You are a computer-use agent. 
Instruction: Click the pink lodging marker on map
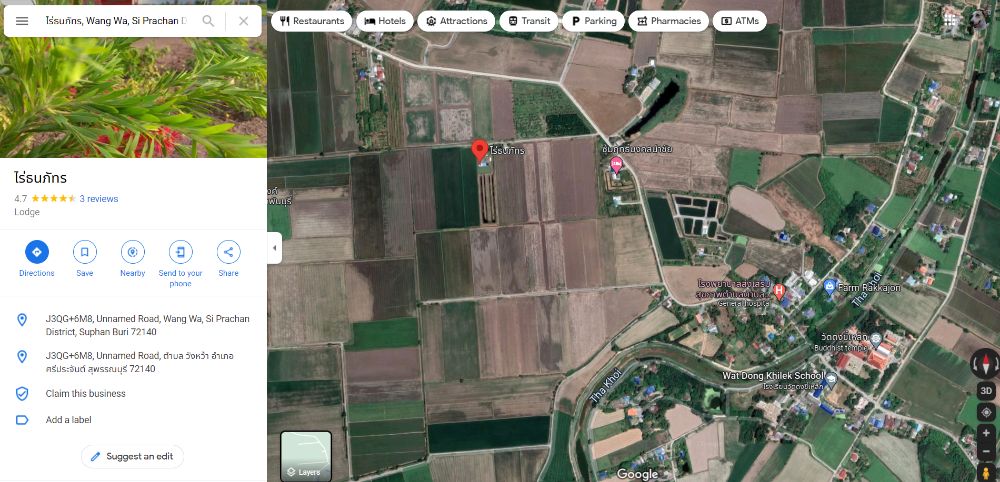pyautogui.click(x=616, y=165)
